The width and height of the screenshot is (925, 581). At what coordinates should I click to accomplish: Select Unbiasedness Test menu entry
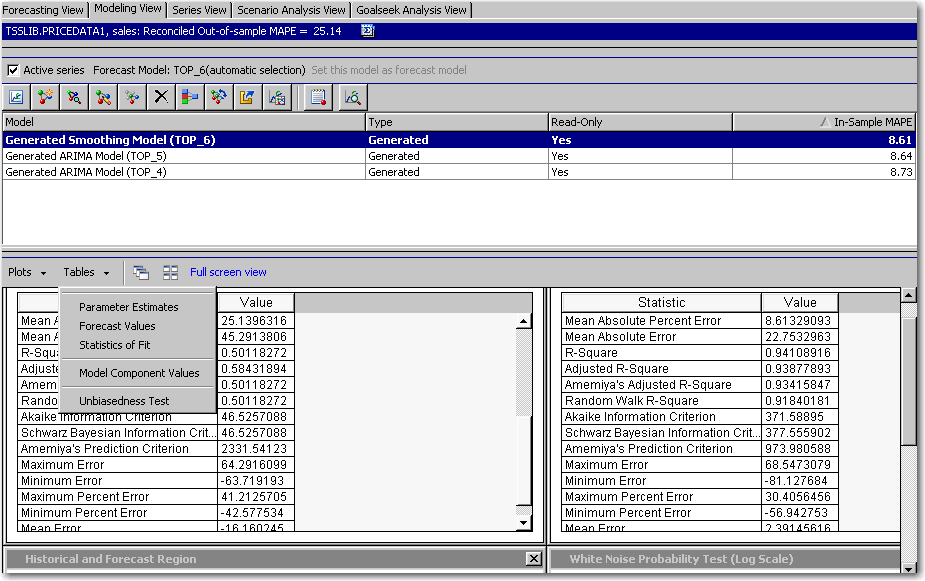click(124, 401)
